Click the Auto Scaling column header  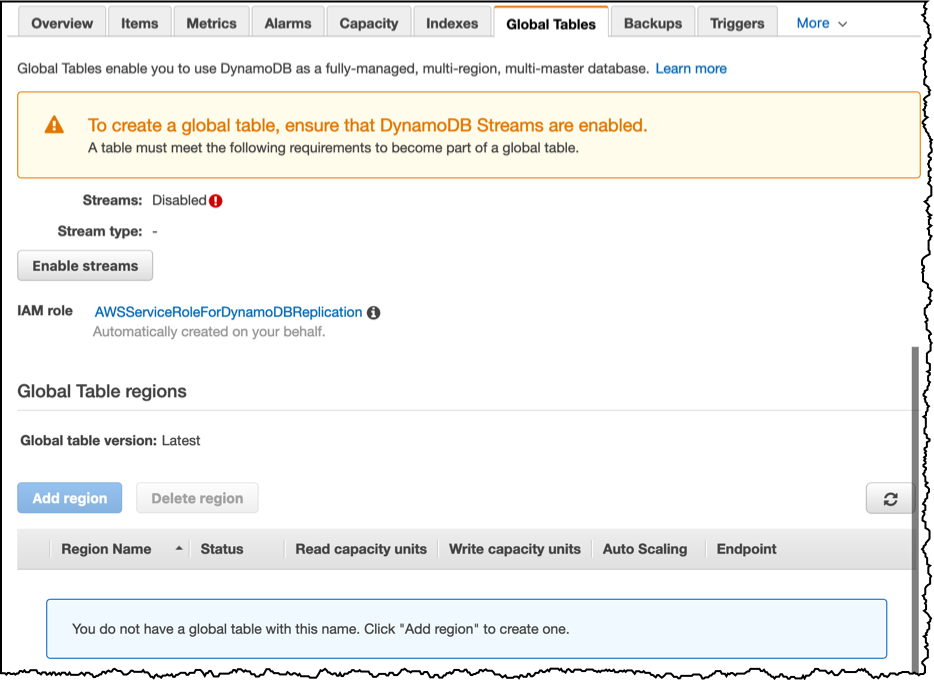coord(645,549)
